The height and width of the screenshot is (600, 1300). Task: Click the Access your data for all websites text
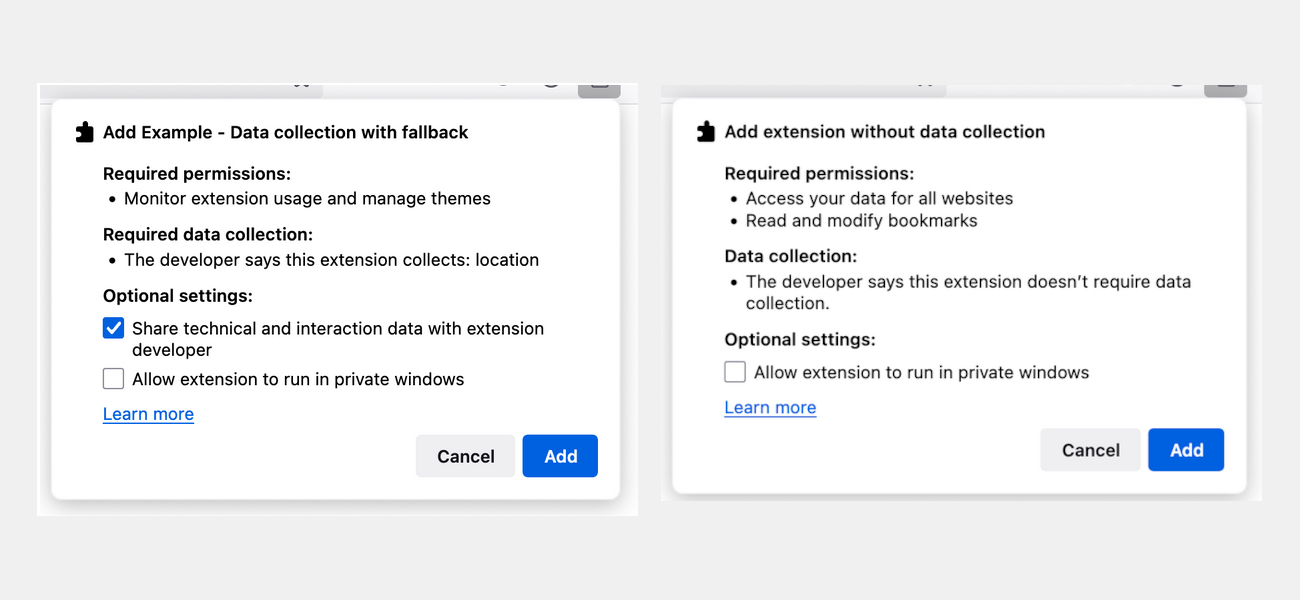(878, 198)
